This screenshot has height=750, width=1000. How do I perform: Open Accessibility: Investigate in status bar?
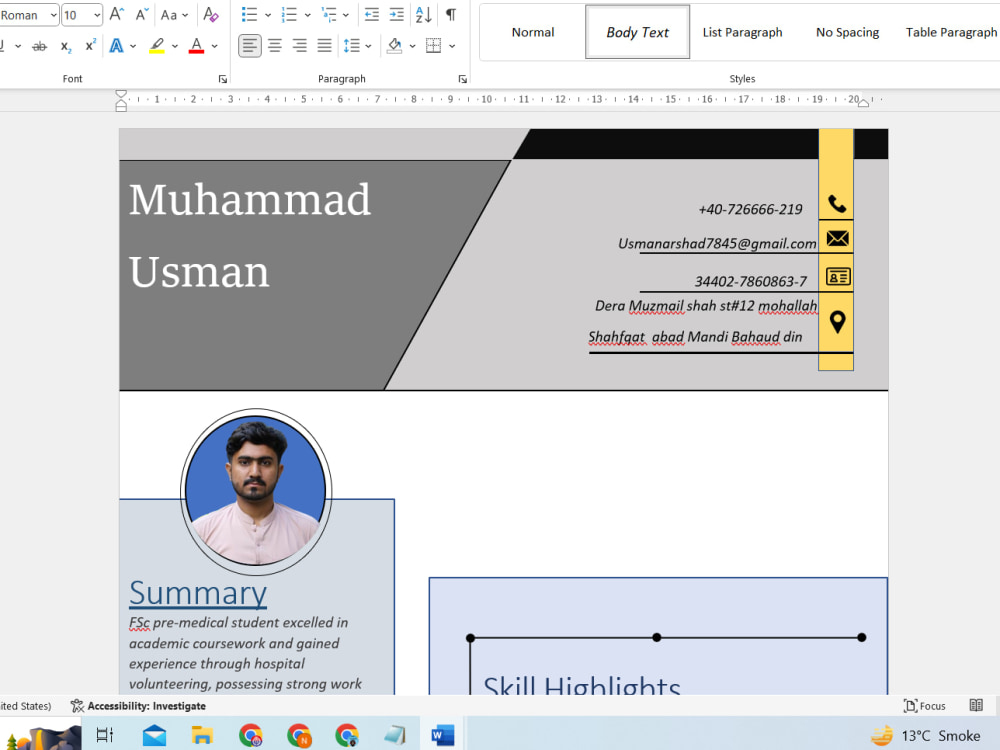pos(138,706)
